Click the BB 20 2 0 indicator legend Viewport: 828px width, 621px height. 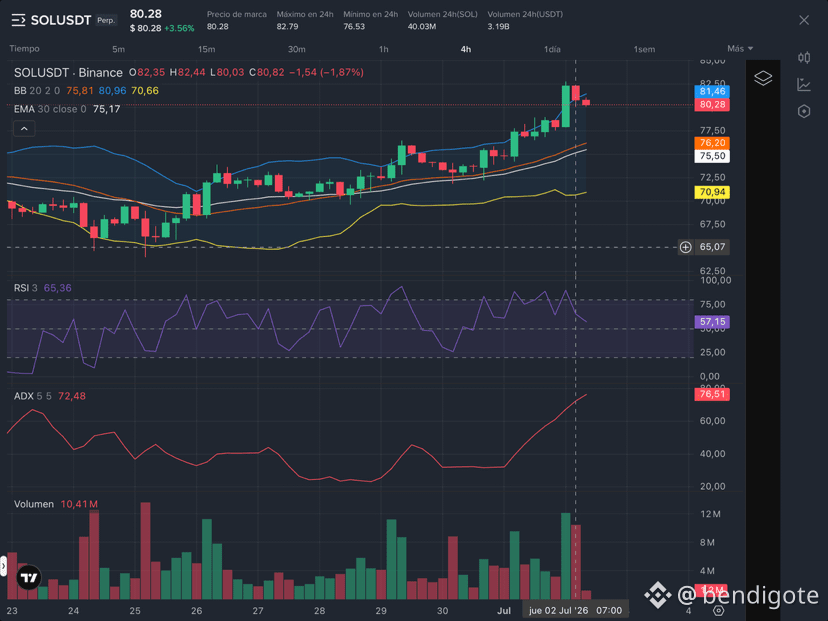37,91
